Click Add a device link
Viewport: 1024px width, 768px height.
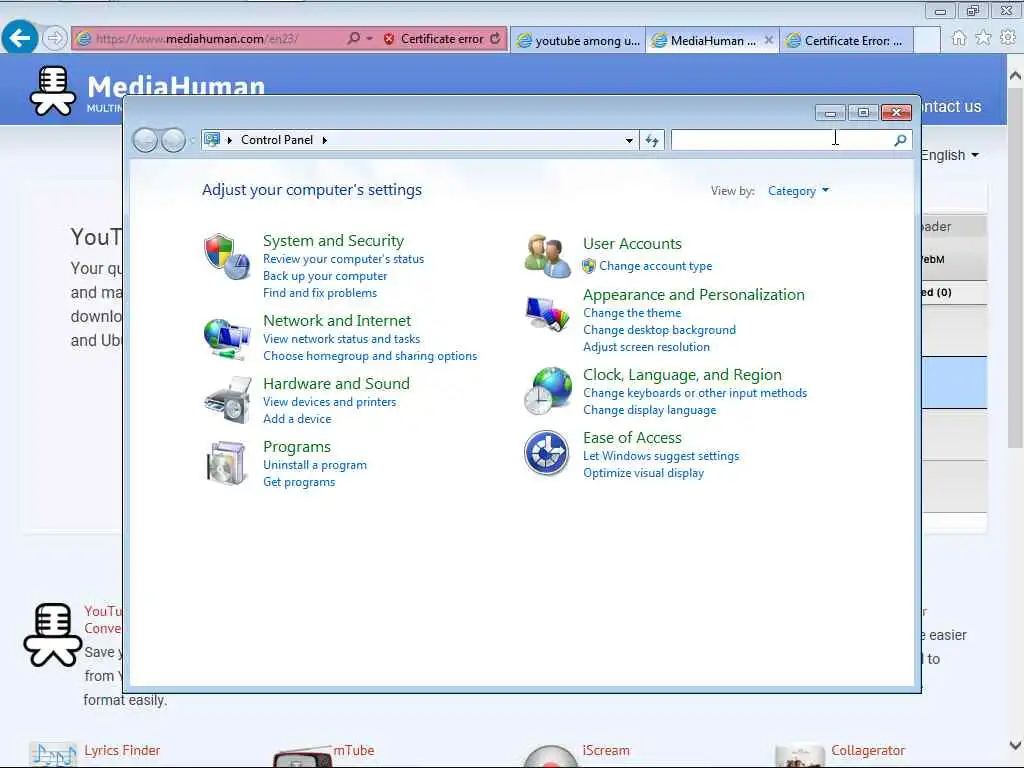(x=297, y=419)
